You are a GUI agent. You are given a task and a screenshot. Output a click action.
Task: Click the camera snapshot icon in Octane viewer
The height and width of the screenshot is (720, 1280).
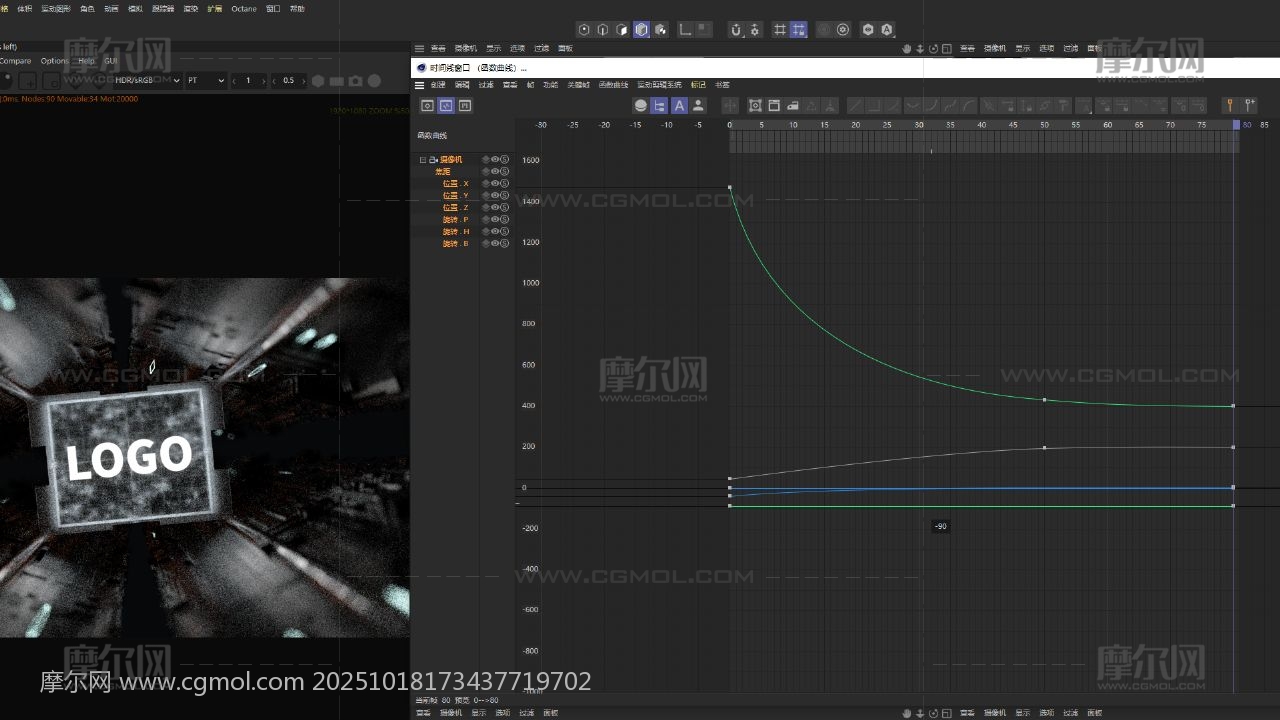[x=355, y=81]
